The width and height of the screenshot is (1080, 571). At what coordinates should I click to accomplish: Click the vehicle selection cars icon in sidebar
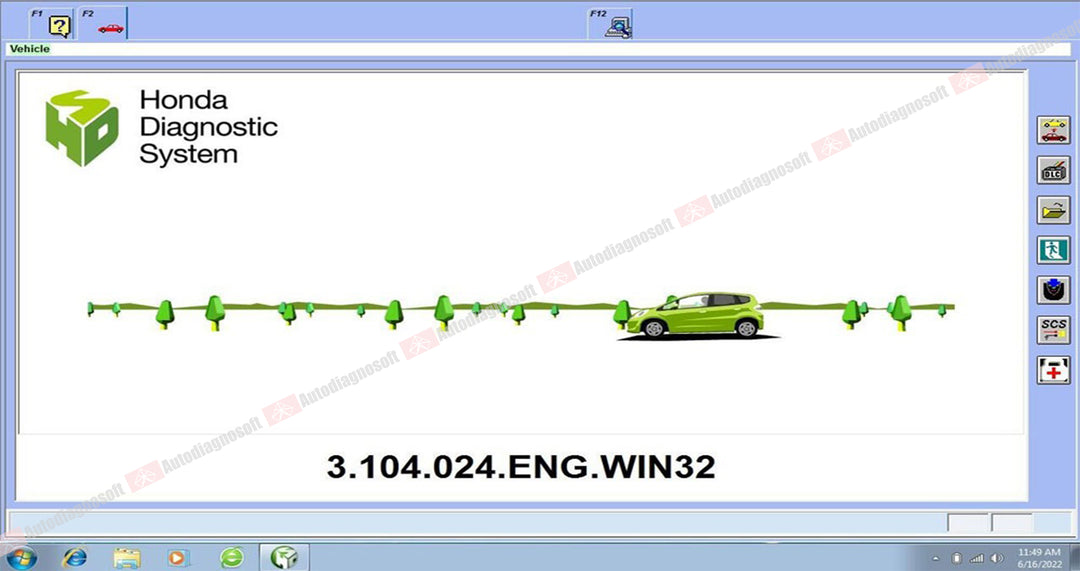pos(1054,130)
